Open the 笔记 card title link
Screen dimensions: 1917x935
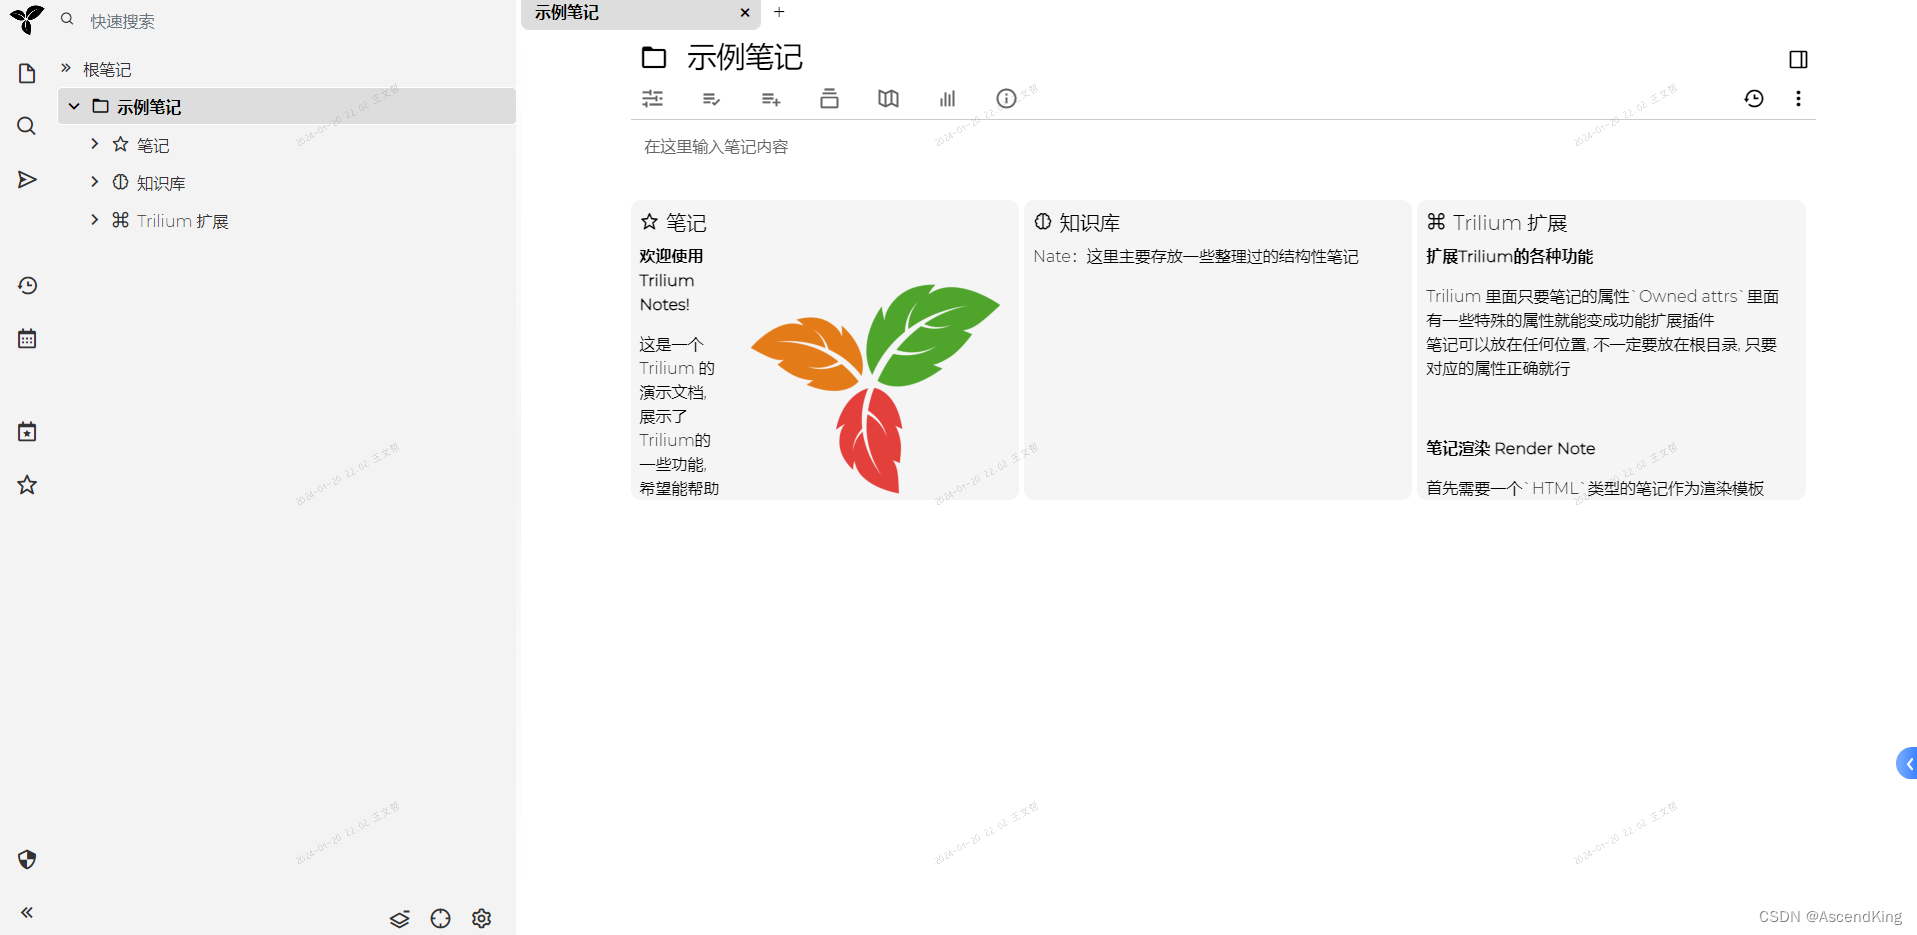point(686,223)
